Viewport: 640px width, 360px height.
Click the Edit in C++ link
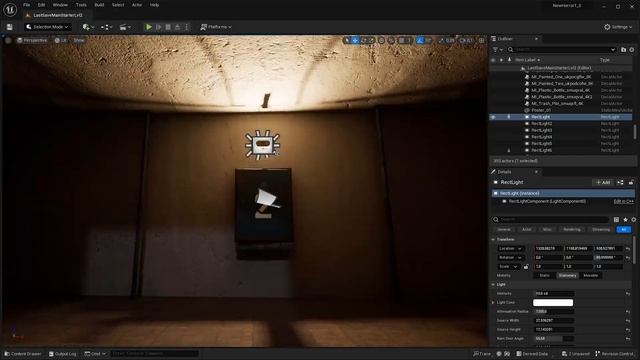623,202
